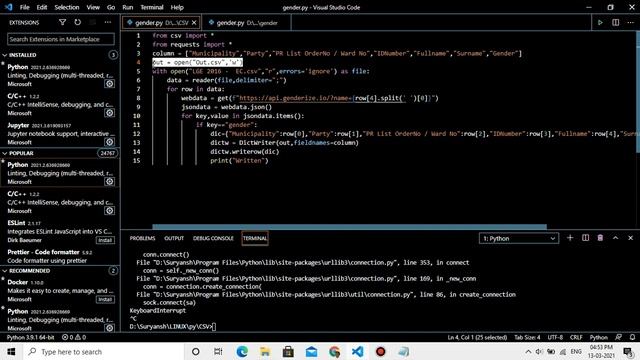Switch to the Debug Console tab
This screenshot has height=360, width=640.
click(213, 238)
